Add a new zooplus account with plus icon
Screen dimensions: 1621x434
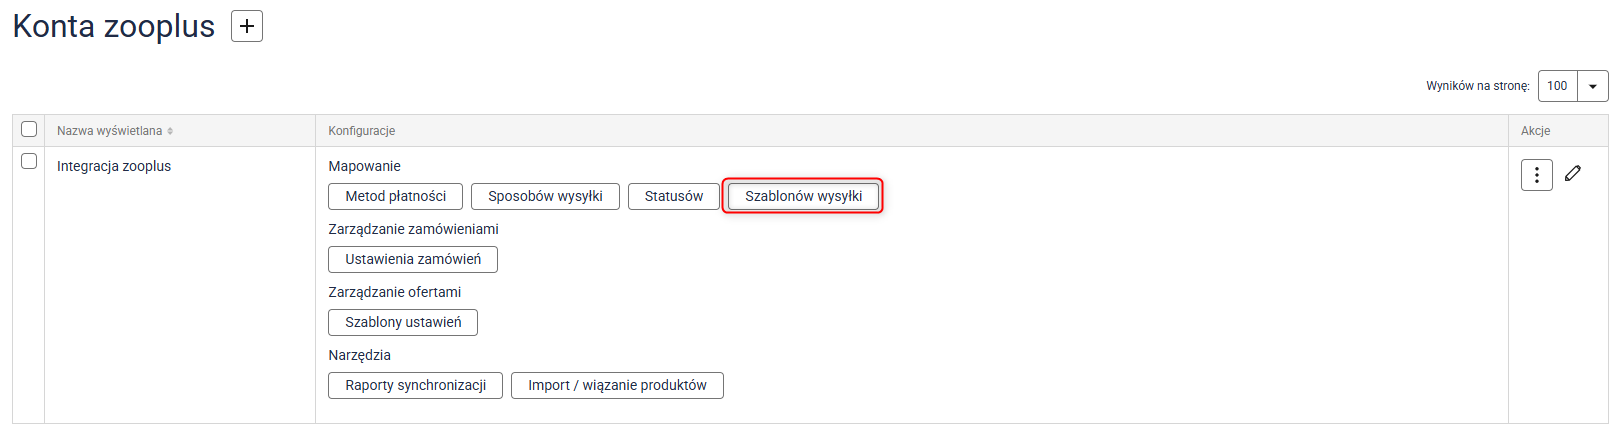coord(247,26)
